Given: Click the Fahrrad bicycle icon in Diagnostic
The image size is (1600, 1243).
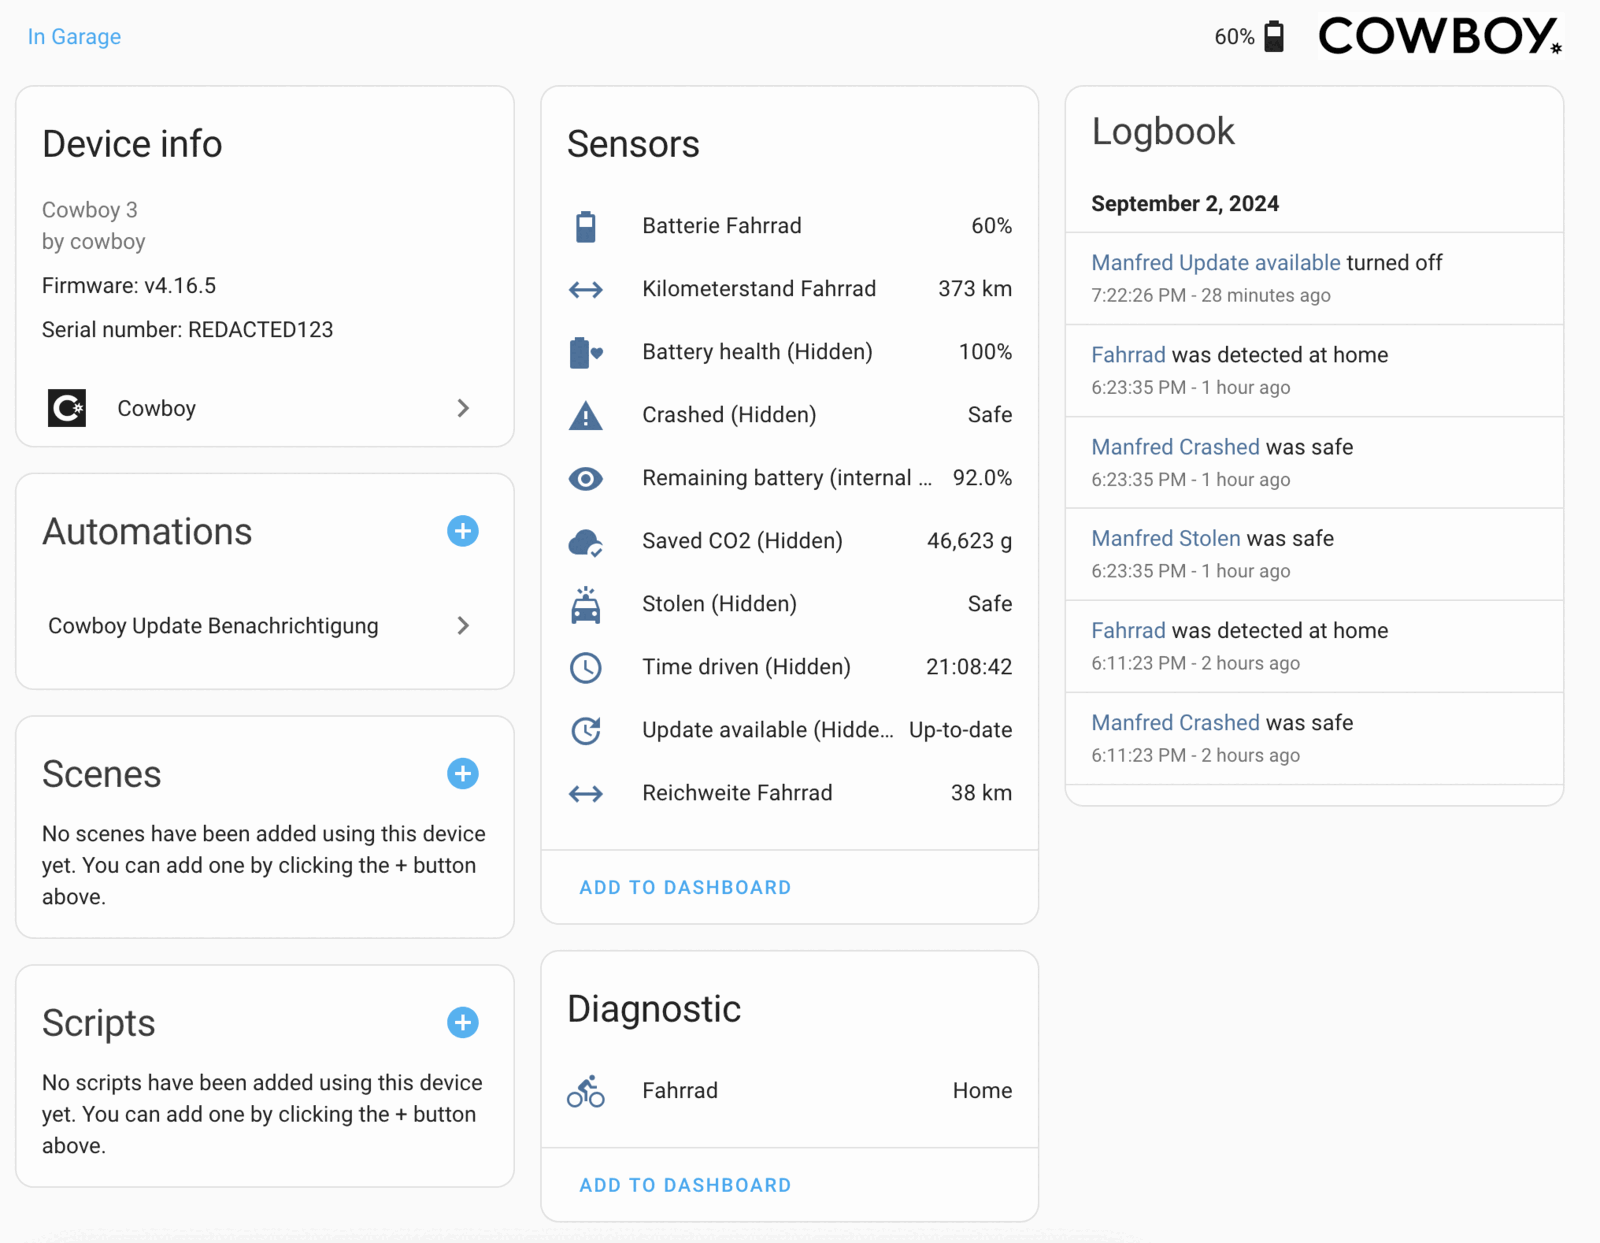Looking at the screenshot, I should (586, 1091).
